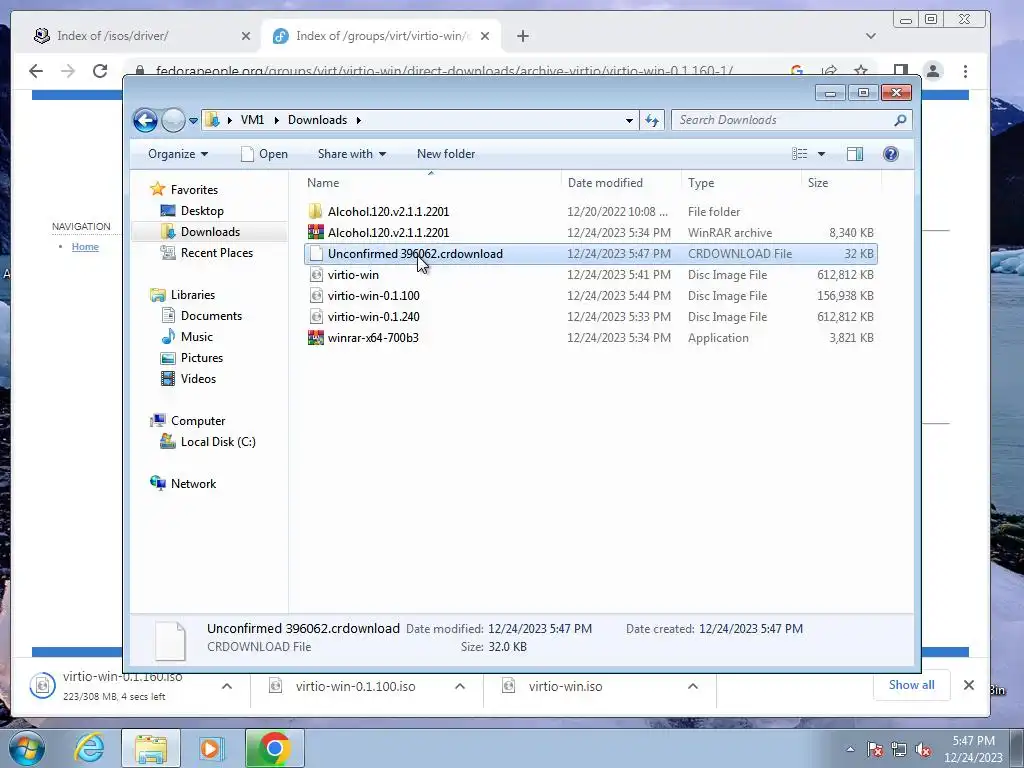Click the Explorer Forward arrow button
This screenshot has width=1024, height=768.
[173, 120]
